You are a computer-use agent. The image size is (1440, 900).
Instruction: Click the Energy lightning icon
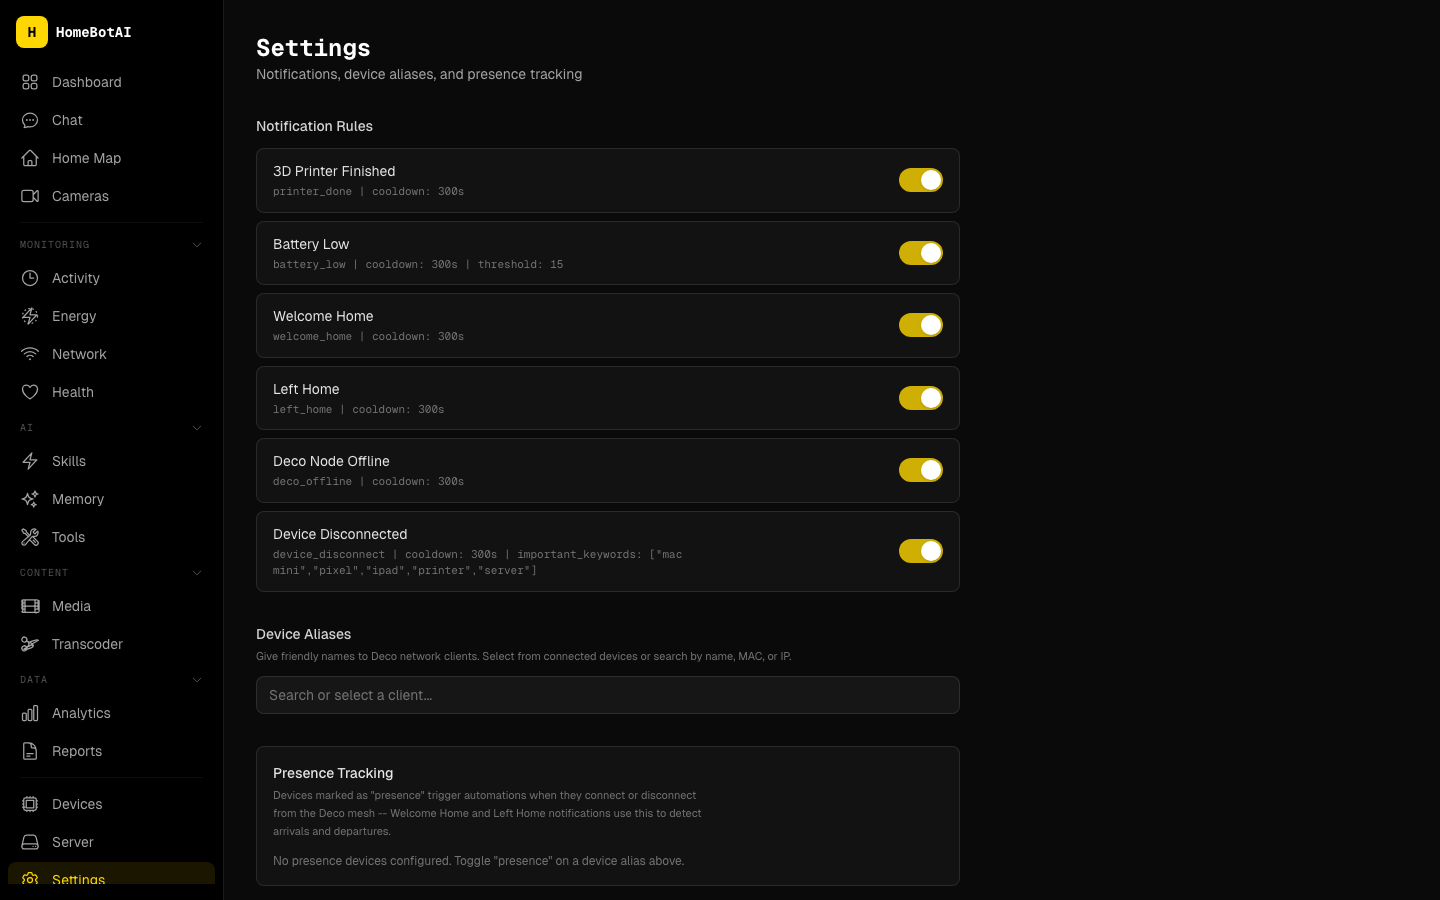click(x=30, y=316)
